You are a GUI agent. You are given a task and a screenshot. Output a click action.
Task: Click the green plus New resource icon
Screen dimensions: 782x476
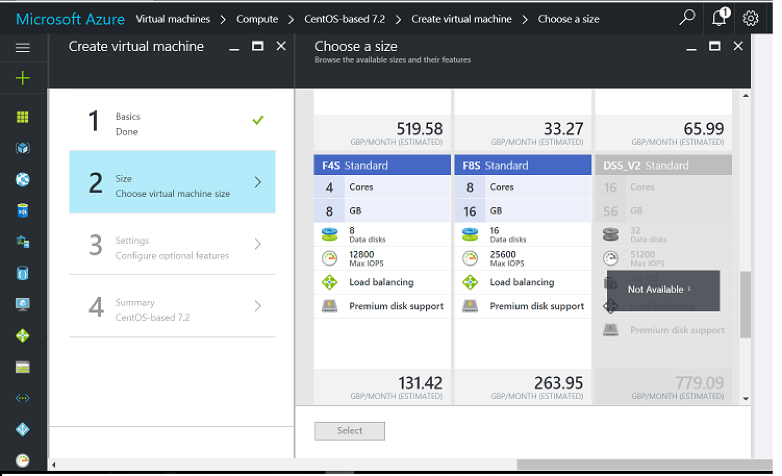pos(22,78)
